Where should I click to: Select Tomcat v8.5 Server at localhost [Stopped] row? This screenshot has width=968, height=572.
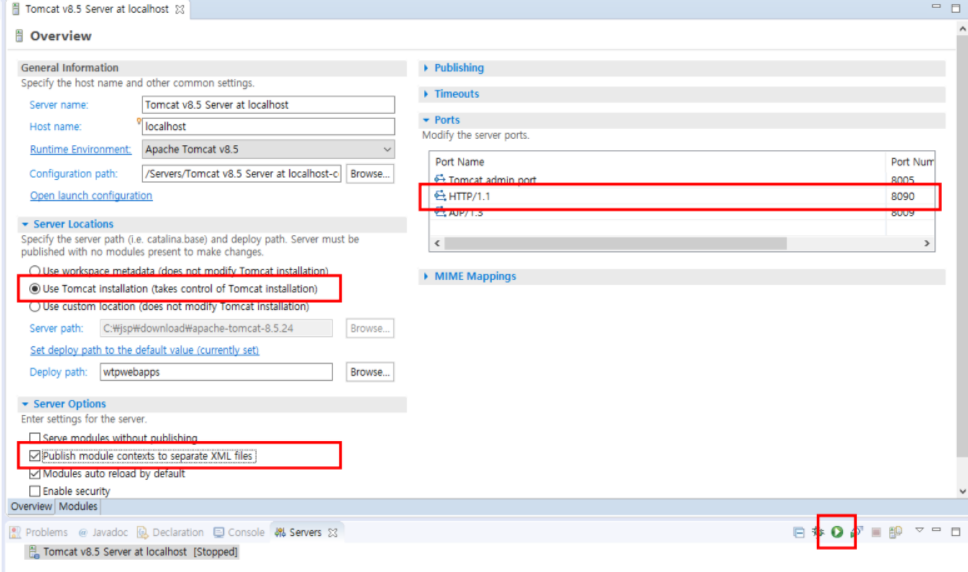132,552
